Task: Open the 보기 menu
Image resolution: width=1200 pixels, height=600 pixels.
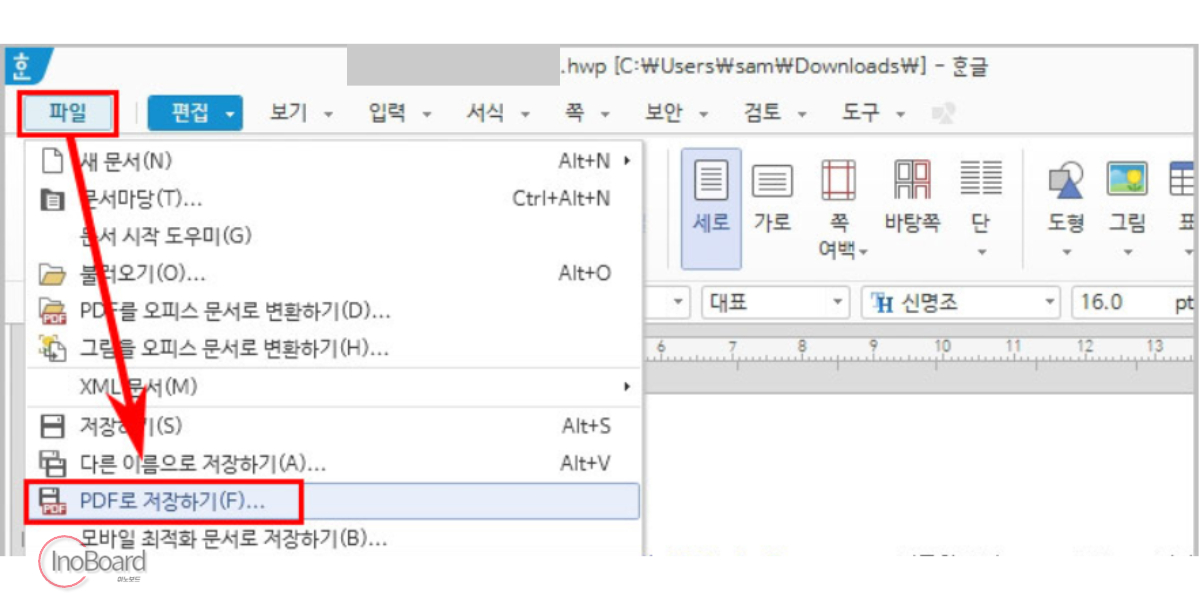Action: point(288,113)
